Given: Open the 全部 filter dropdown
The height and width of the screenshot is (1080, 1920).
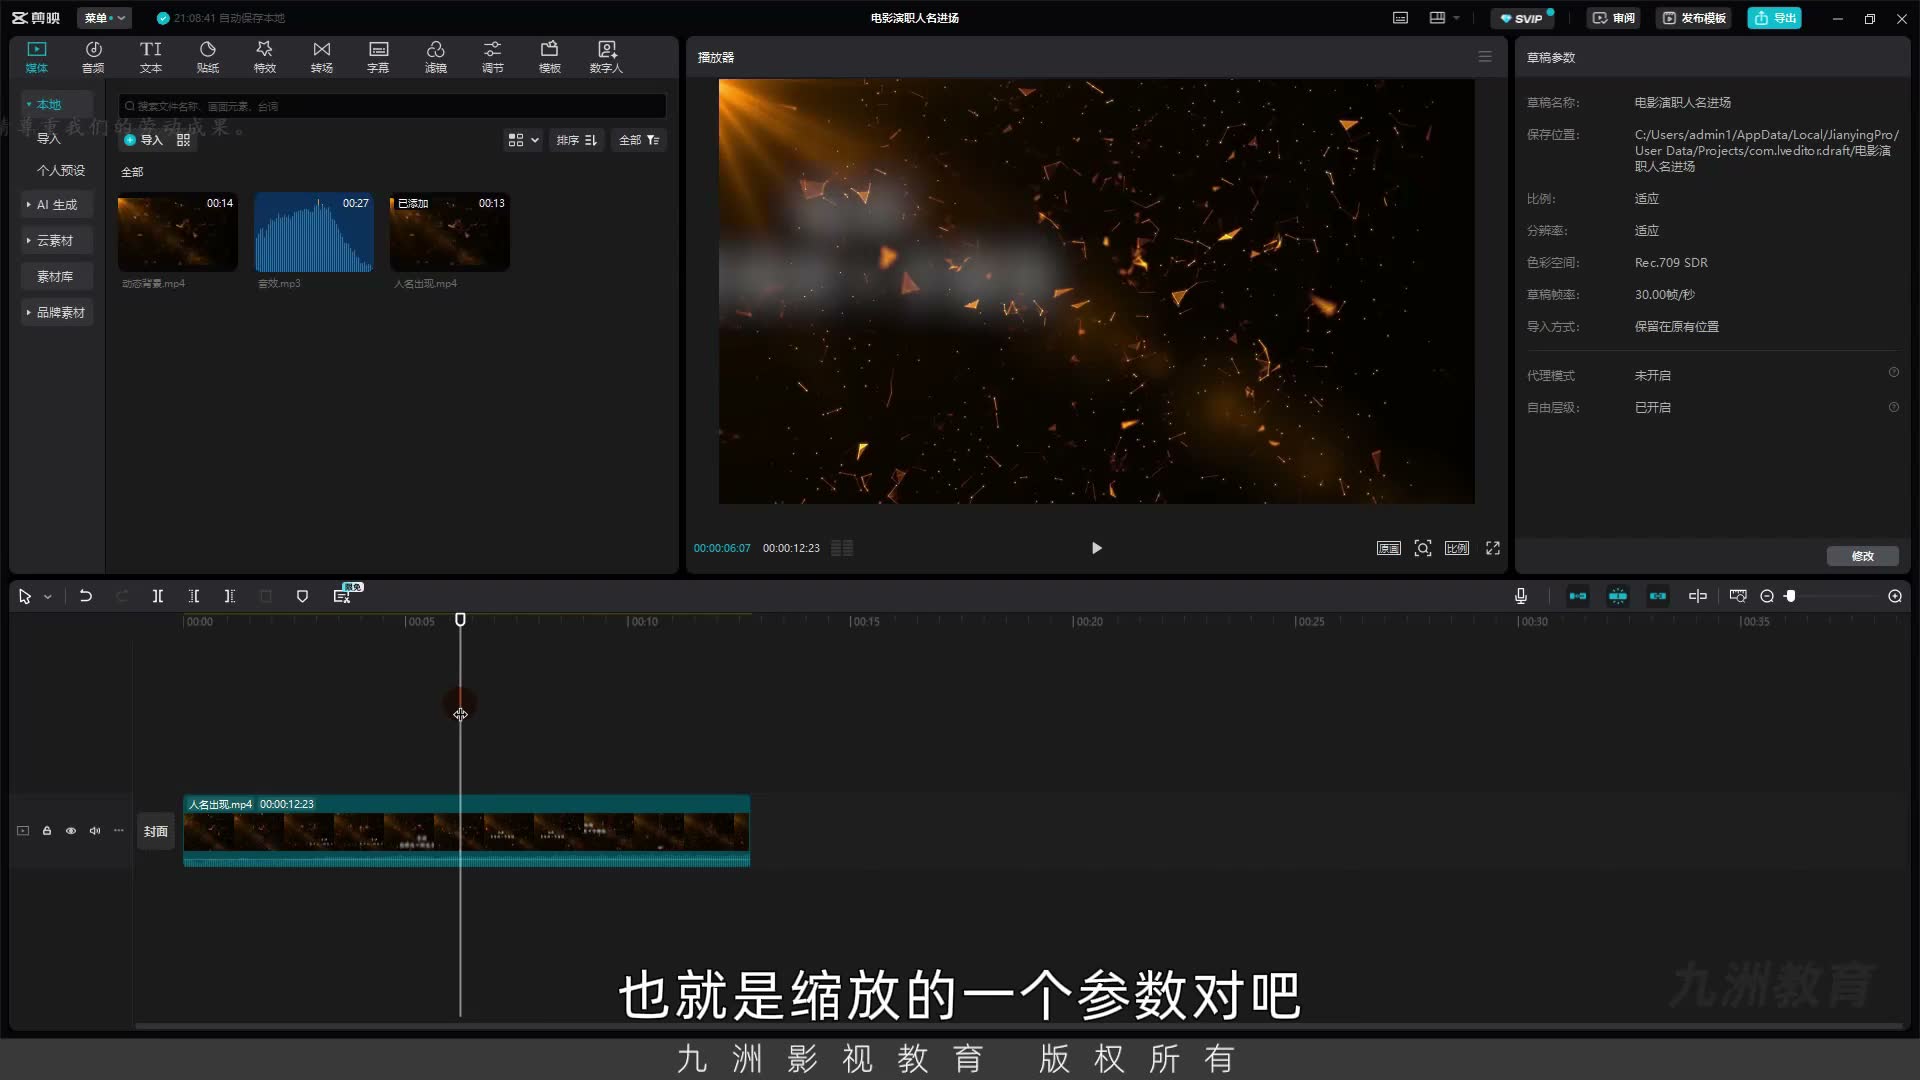Looking at the screenshot, I should pyautogui.click(x=639, y=140).
